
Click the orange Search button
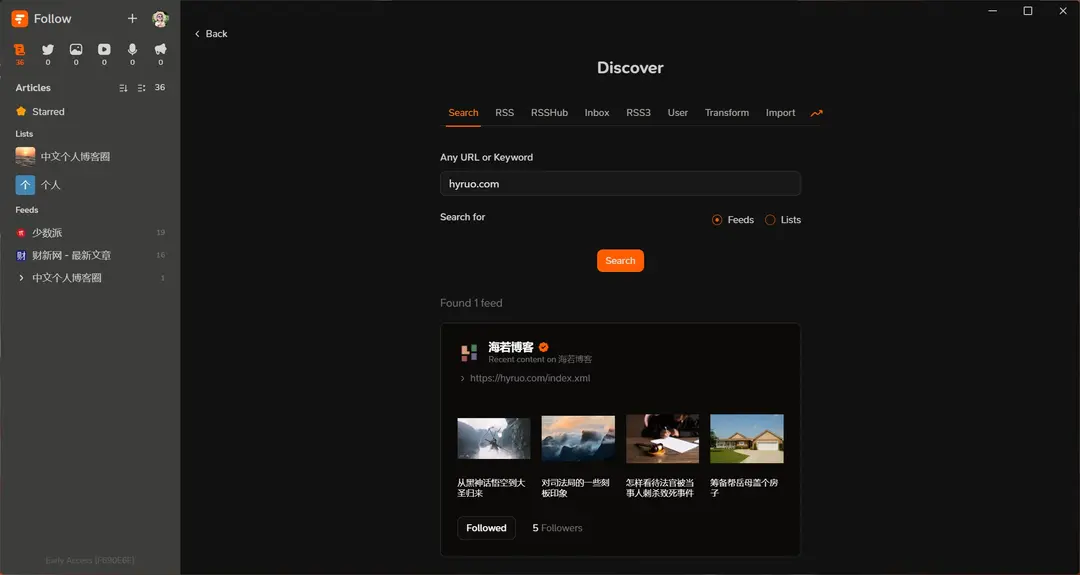point(620,261)
